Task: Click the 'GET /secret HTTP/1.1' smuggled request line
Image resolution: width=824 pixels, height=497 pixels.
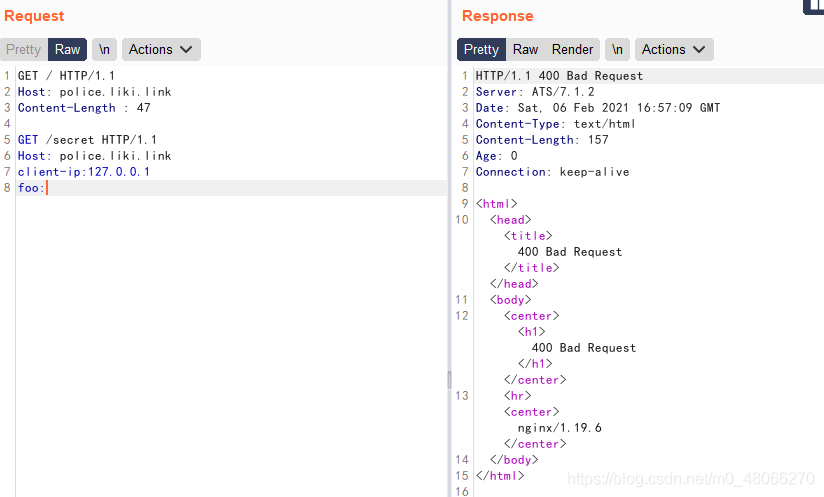Action: pos(87,140)
